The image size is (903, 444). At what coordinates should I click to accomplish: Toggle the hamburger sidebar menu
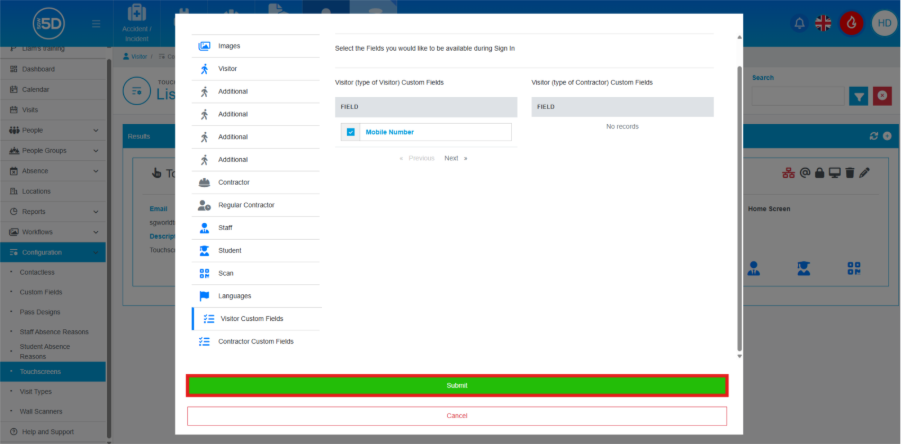[x=96, y=24]
